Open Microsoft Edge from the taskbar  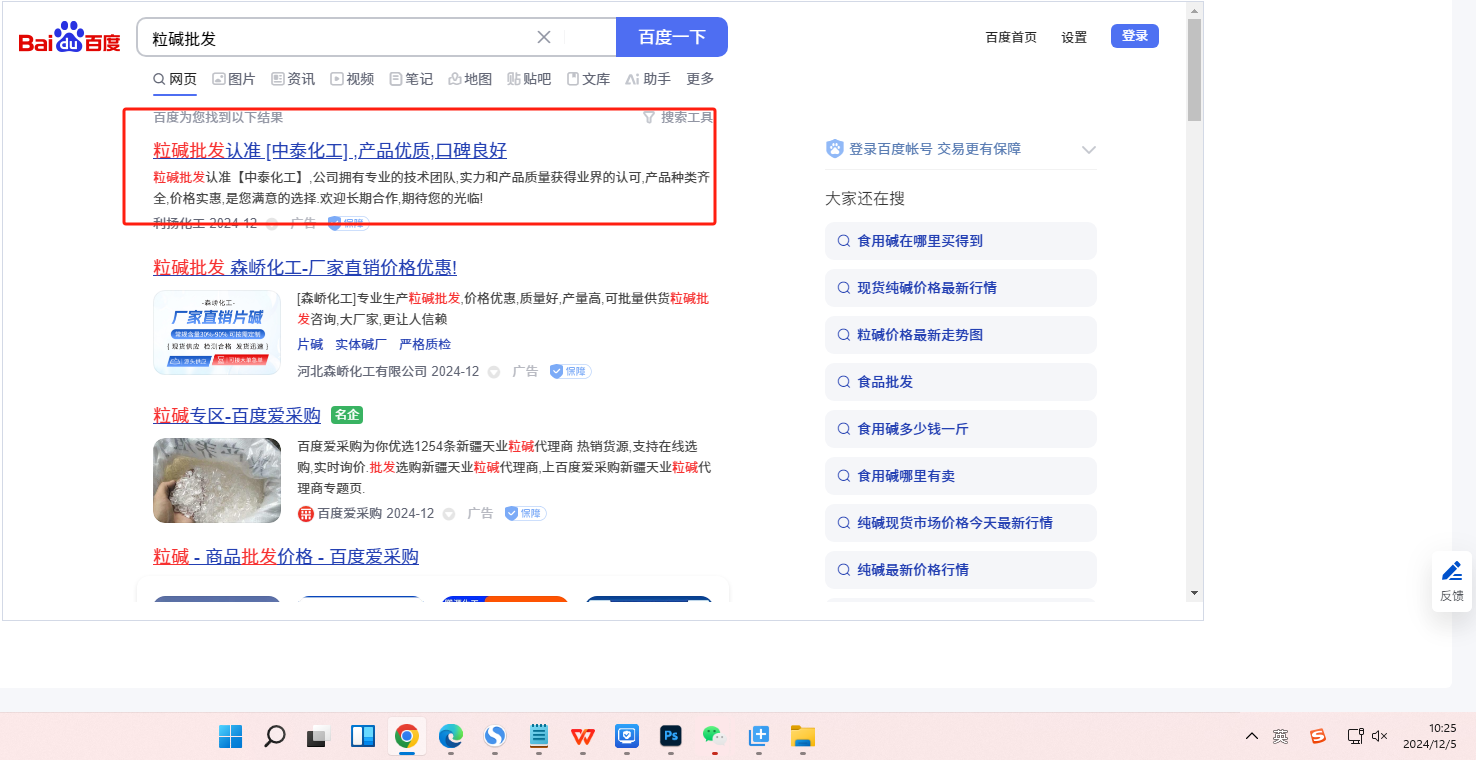[450, 737]
